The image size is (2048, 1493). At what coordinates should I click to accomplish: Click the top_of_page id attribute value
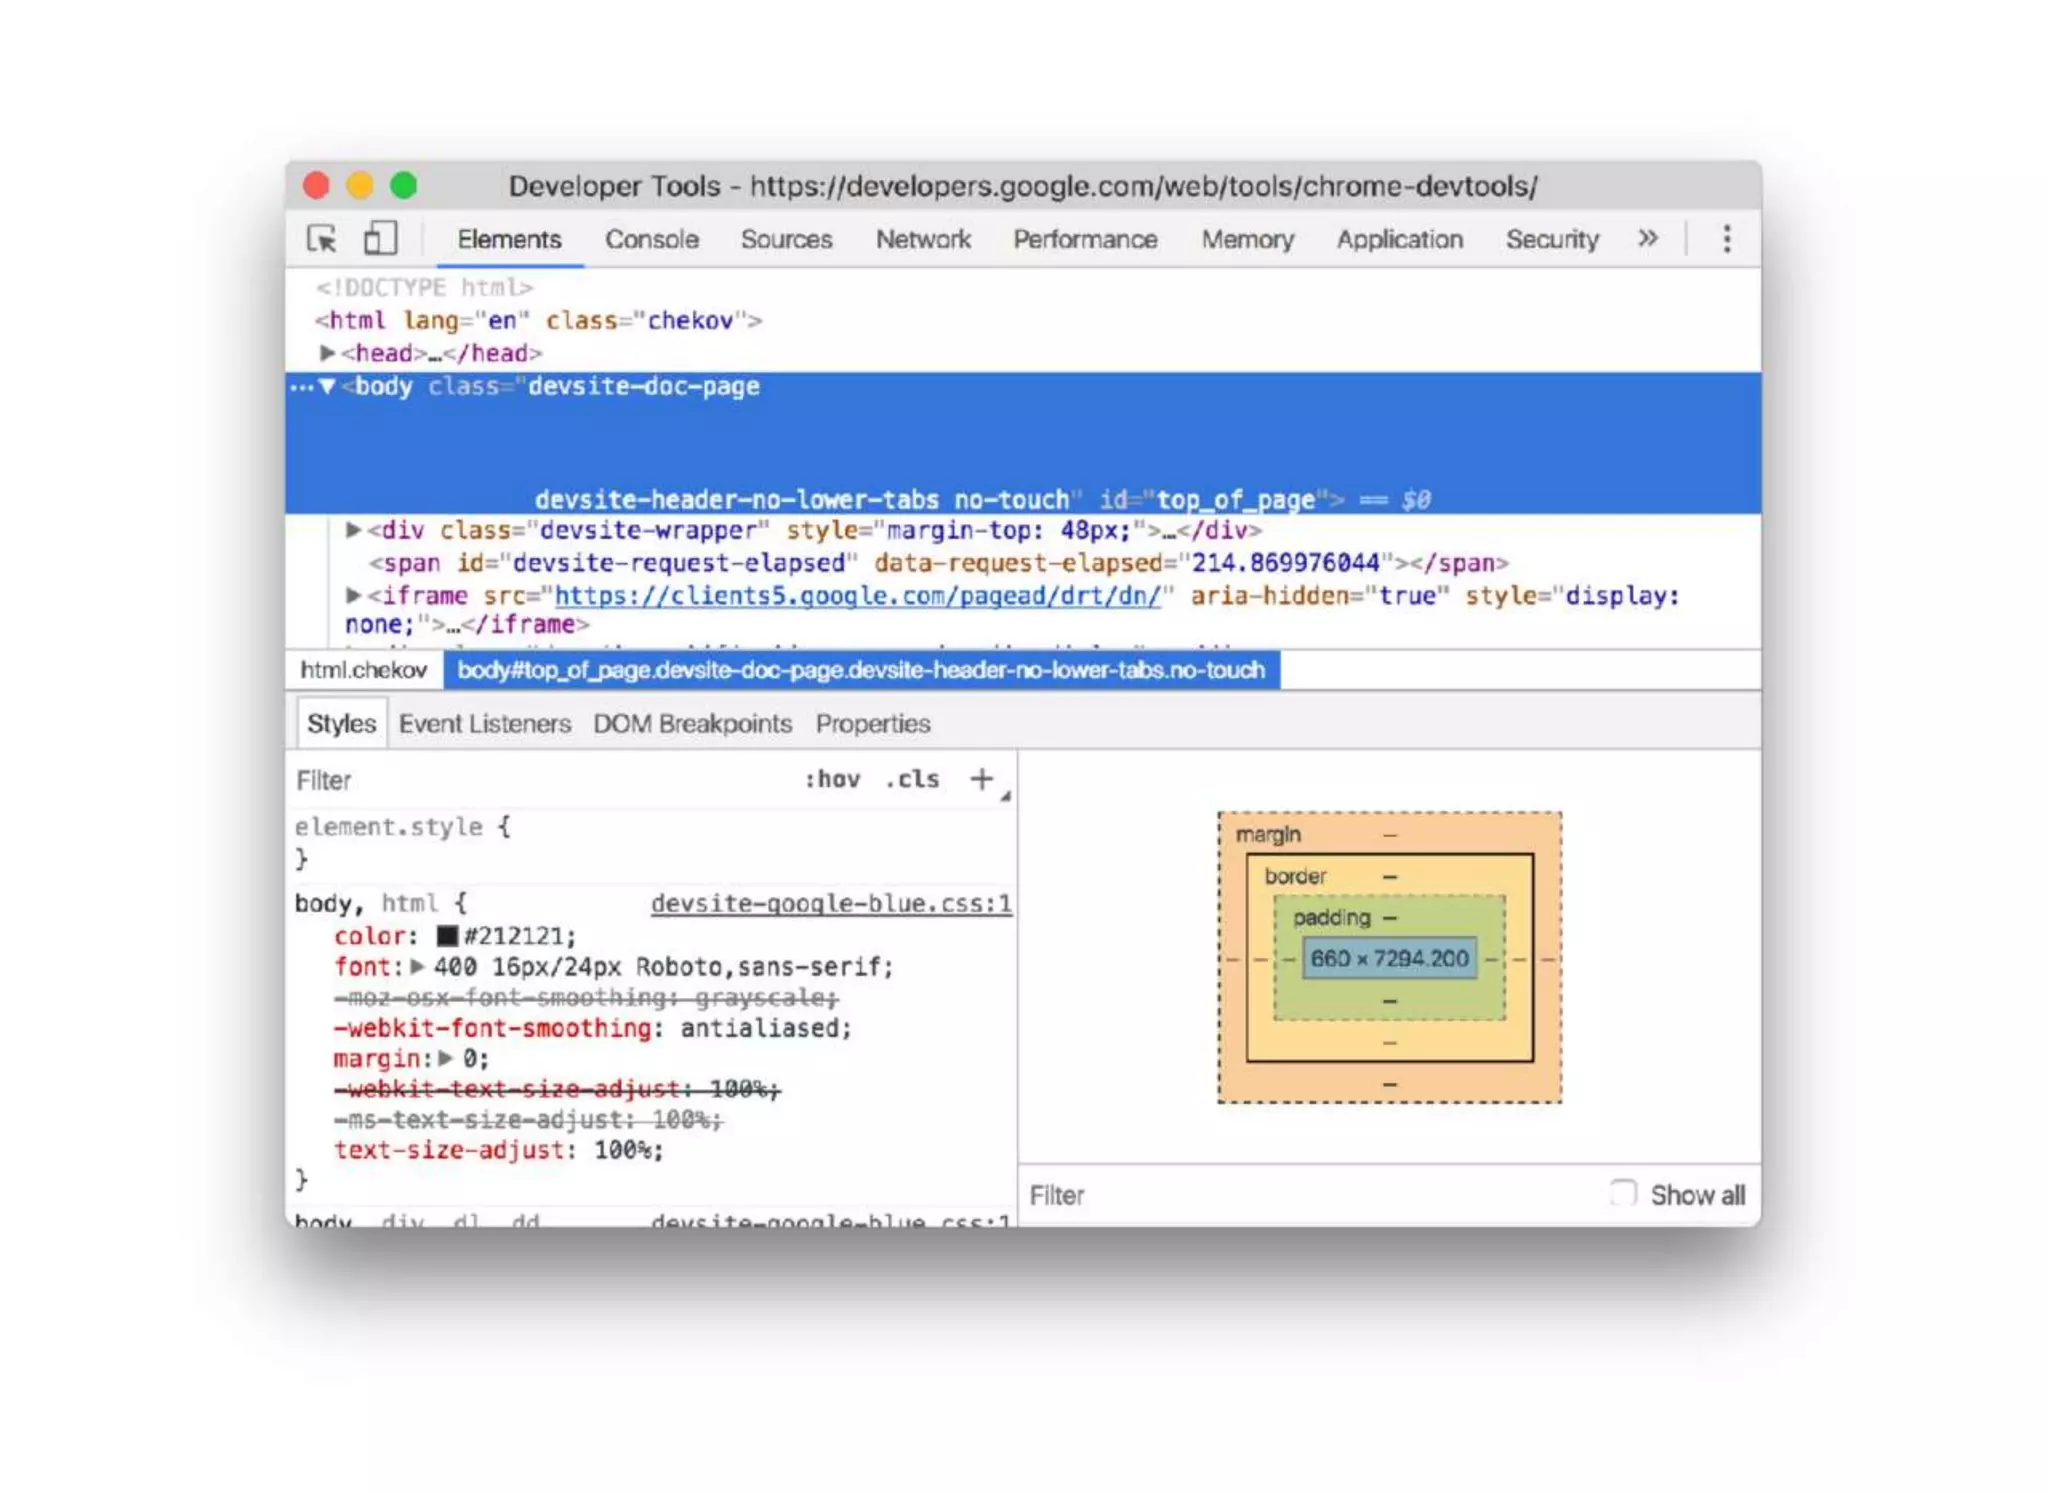(1235, 500)
